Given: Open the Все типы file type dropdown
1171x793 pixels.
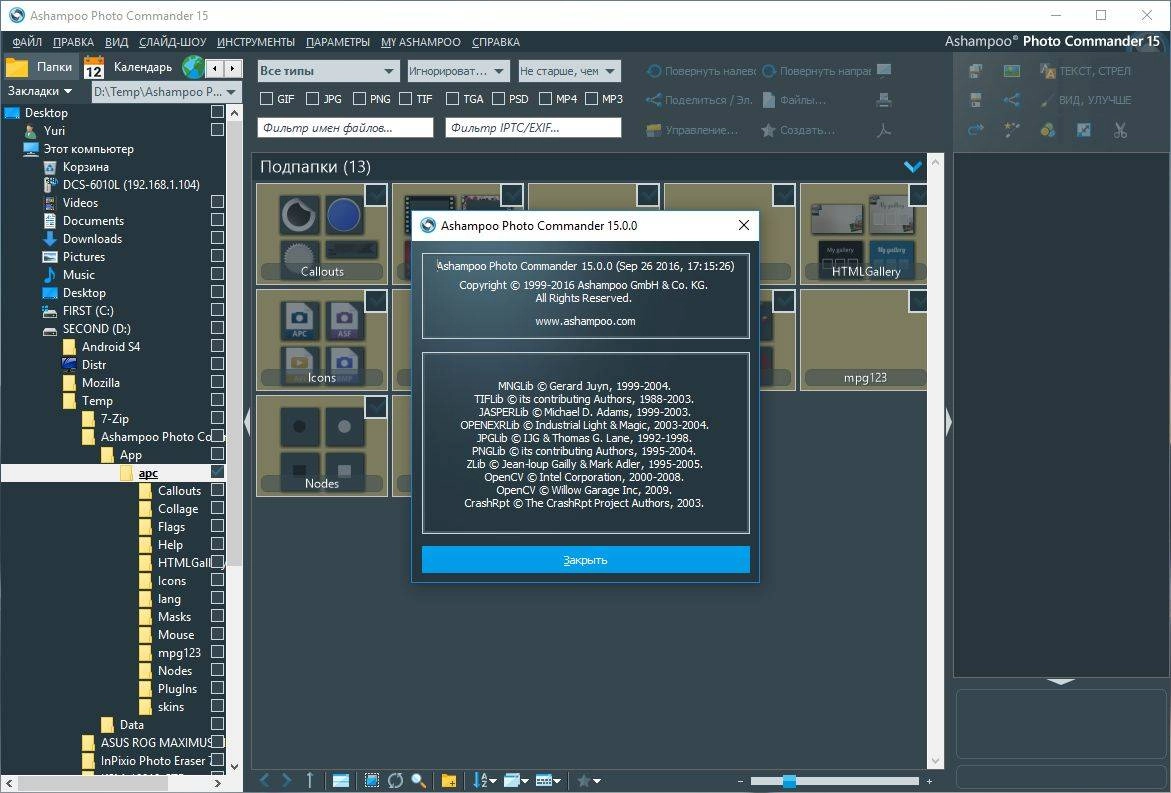Looking at the screenshot, I should pos(328,71).
